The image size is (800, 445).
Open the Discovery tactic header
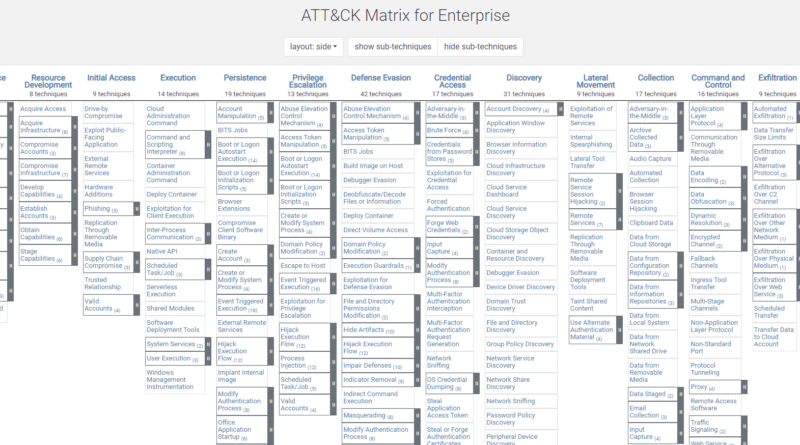(x=524, y=78)
